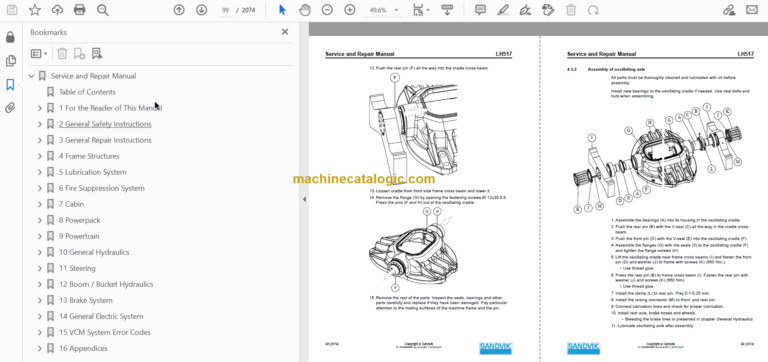Close the Bookmarks panel
Image resolution: width=768 pixels, height=362 pixels.
[x=285, y=32]
